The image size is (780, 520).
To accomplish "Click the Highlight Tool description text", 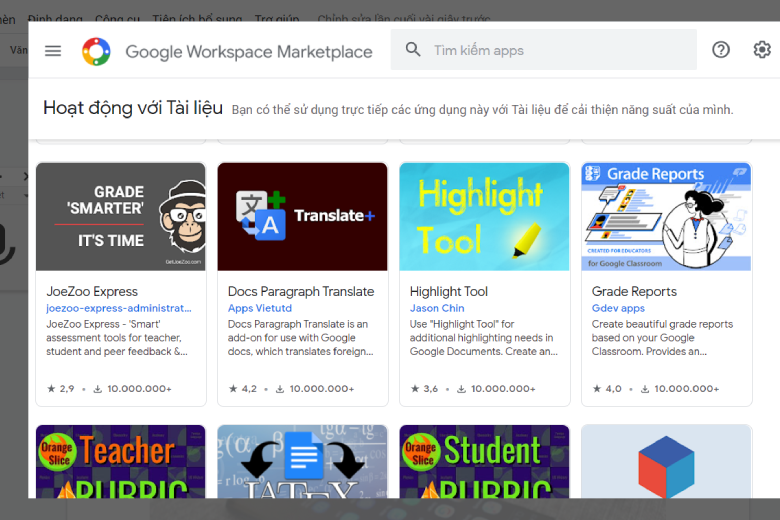I will [x=484, y=338].
